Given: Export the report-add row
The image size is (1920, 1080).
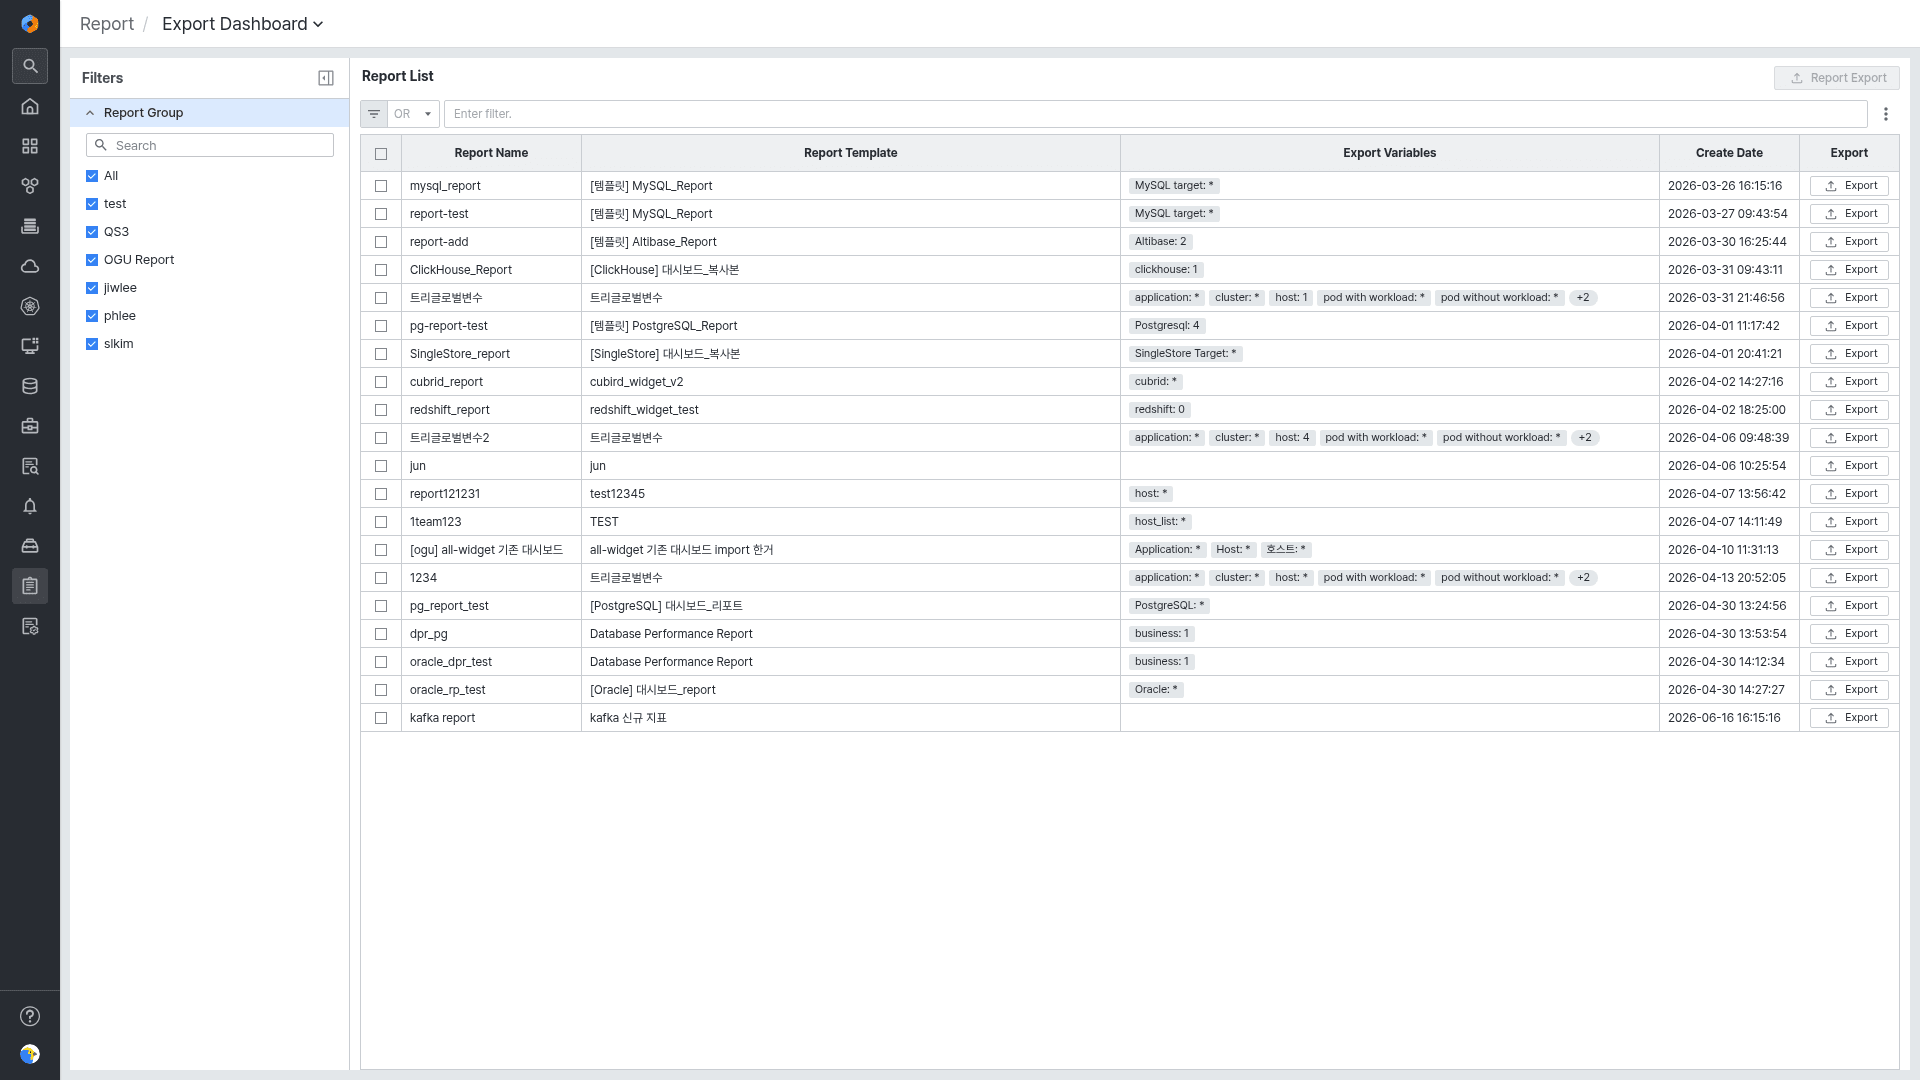Looking at the screenshot, I should 1849,242.
